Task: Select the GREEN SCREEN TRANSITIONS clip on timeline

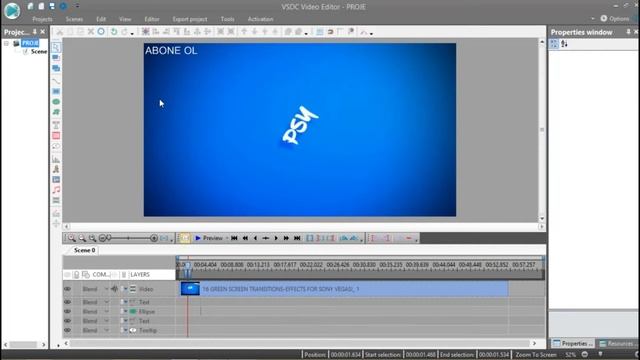Action: click(x=345, y=289)
